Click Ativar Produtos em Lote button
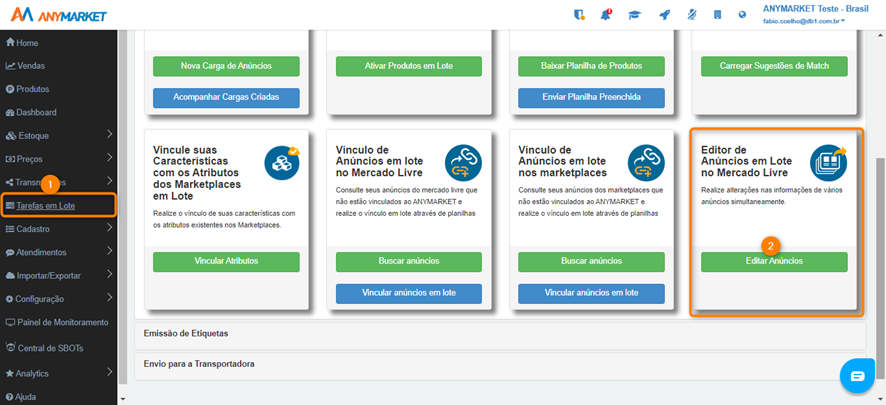This screenshot has height=405, width=886. point(409,66)
